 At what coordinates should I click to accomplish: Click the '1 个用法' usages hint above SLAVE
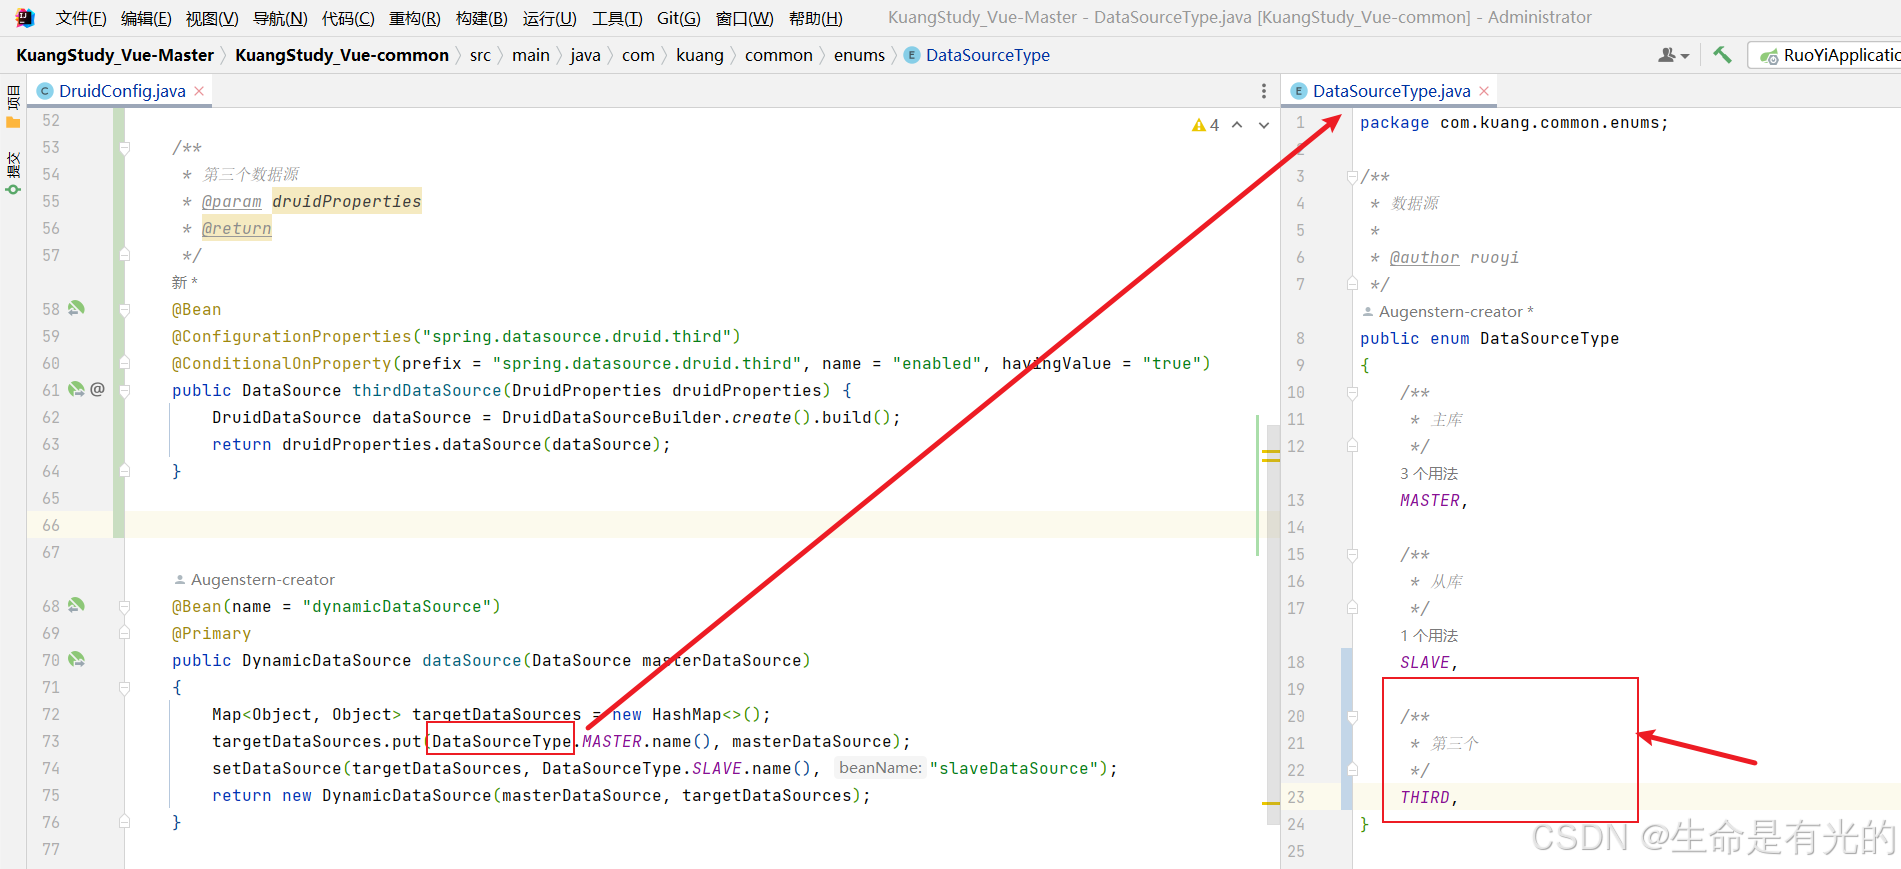(1429, 635)
